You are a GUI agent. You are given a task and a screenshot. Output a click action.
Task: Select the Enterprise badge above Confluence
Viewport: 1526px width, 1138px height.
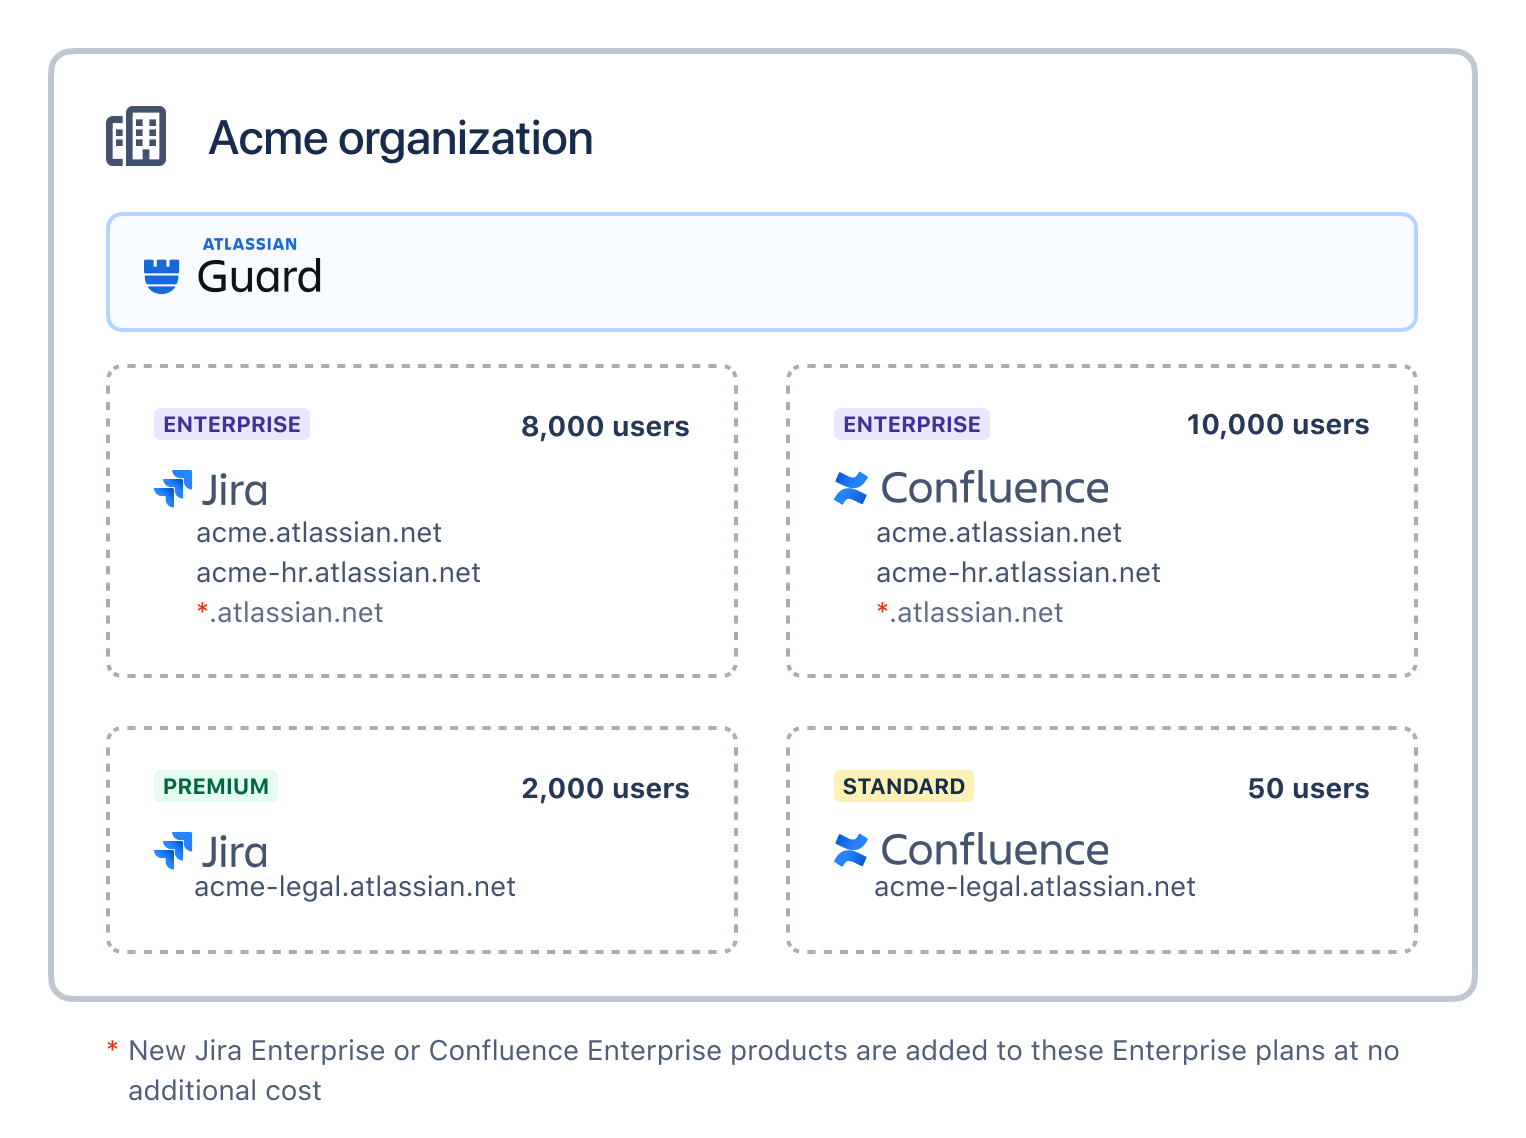coord(911,424)
